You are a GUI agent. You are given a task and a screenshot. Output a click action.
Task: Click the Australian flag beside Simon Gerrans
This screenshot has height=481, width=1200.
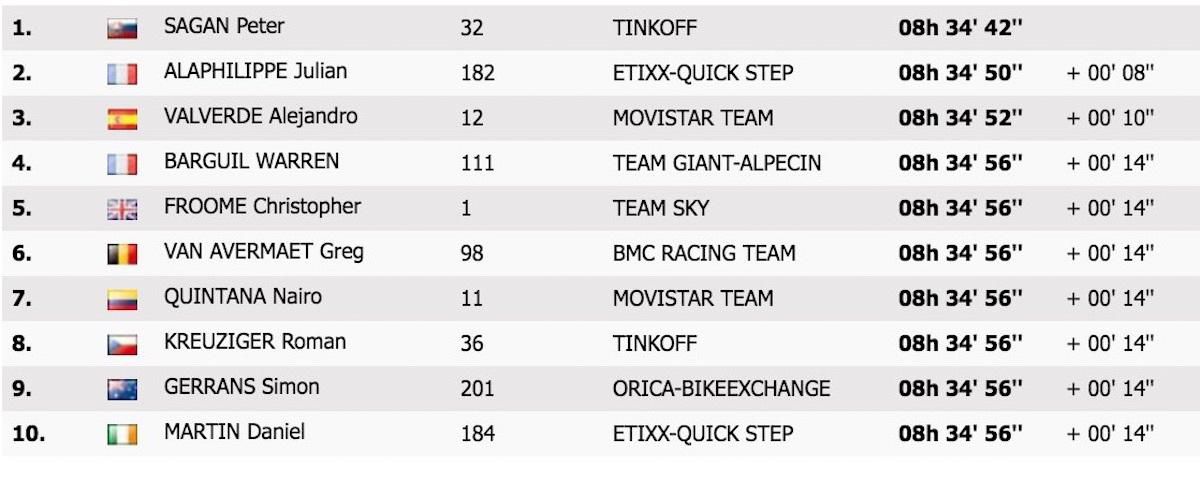[x=122, y=390]
